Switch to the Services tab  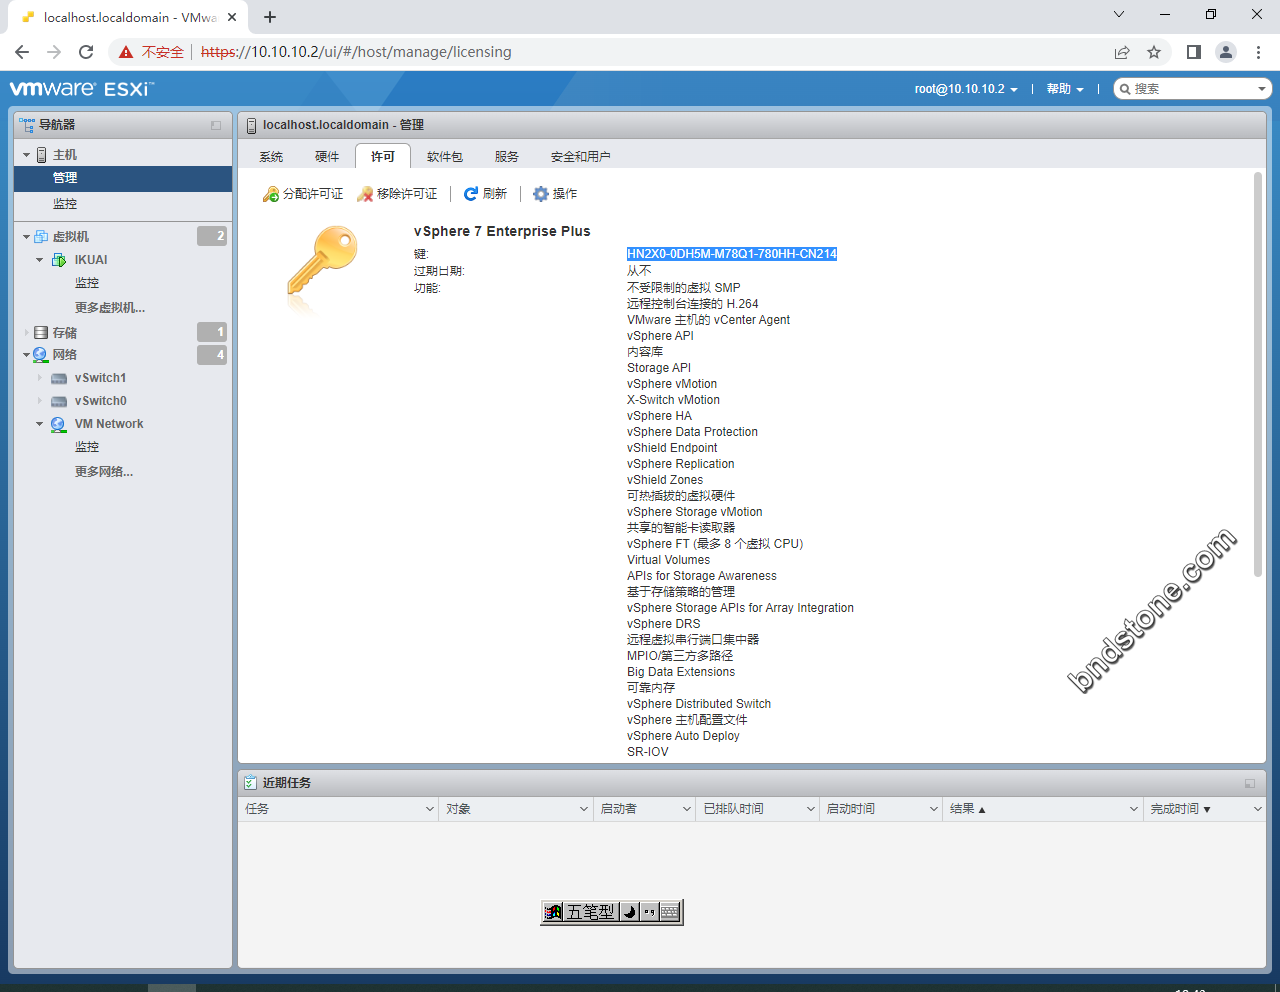[x=507, y=157]
